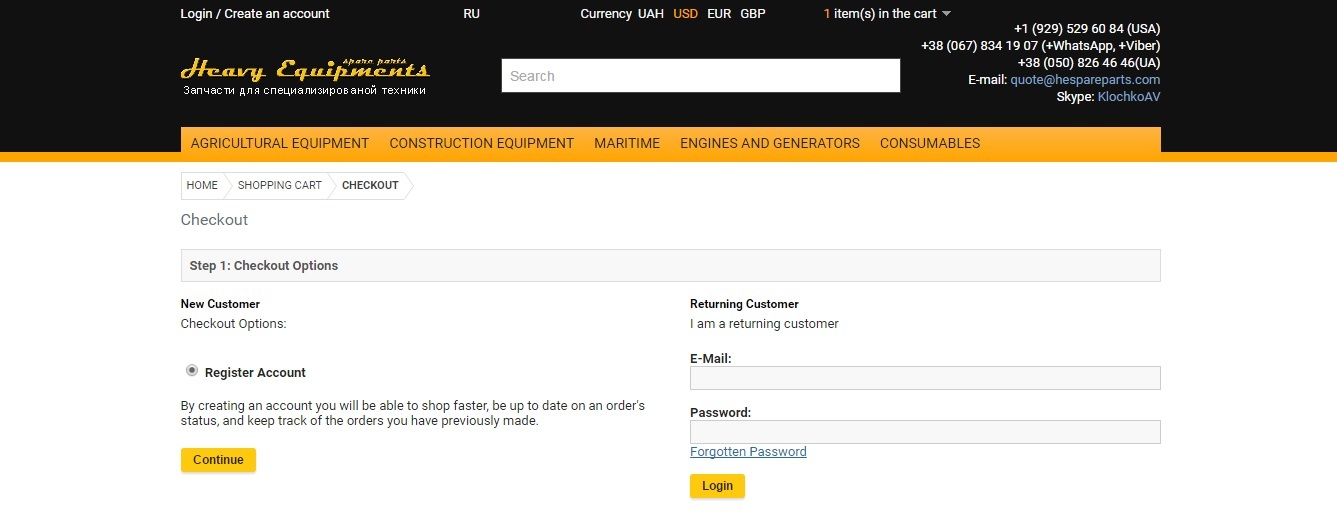Image resolution: width=1337 pixels, height=520 pixels.
Task: Switch currency to USD
Action: pyautogui.click(x=686, y=14)
